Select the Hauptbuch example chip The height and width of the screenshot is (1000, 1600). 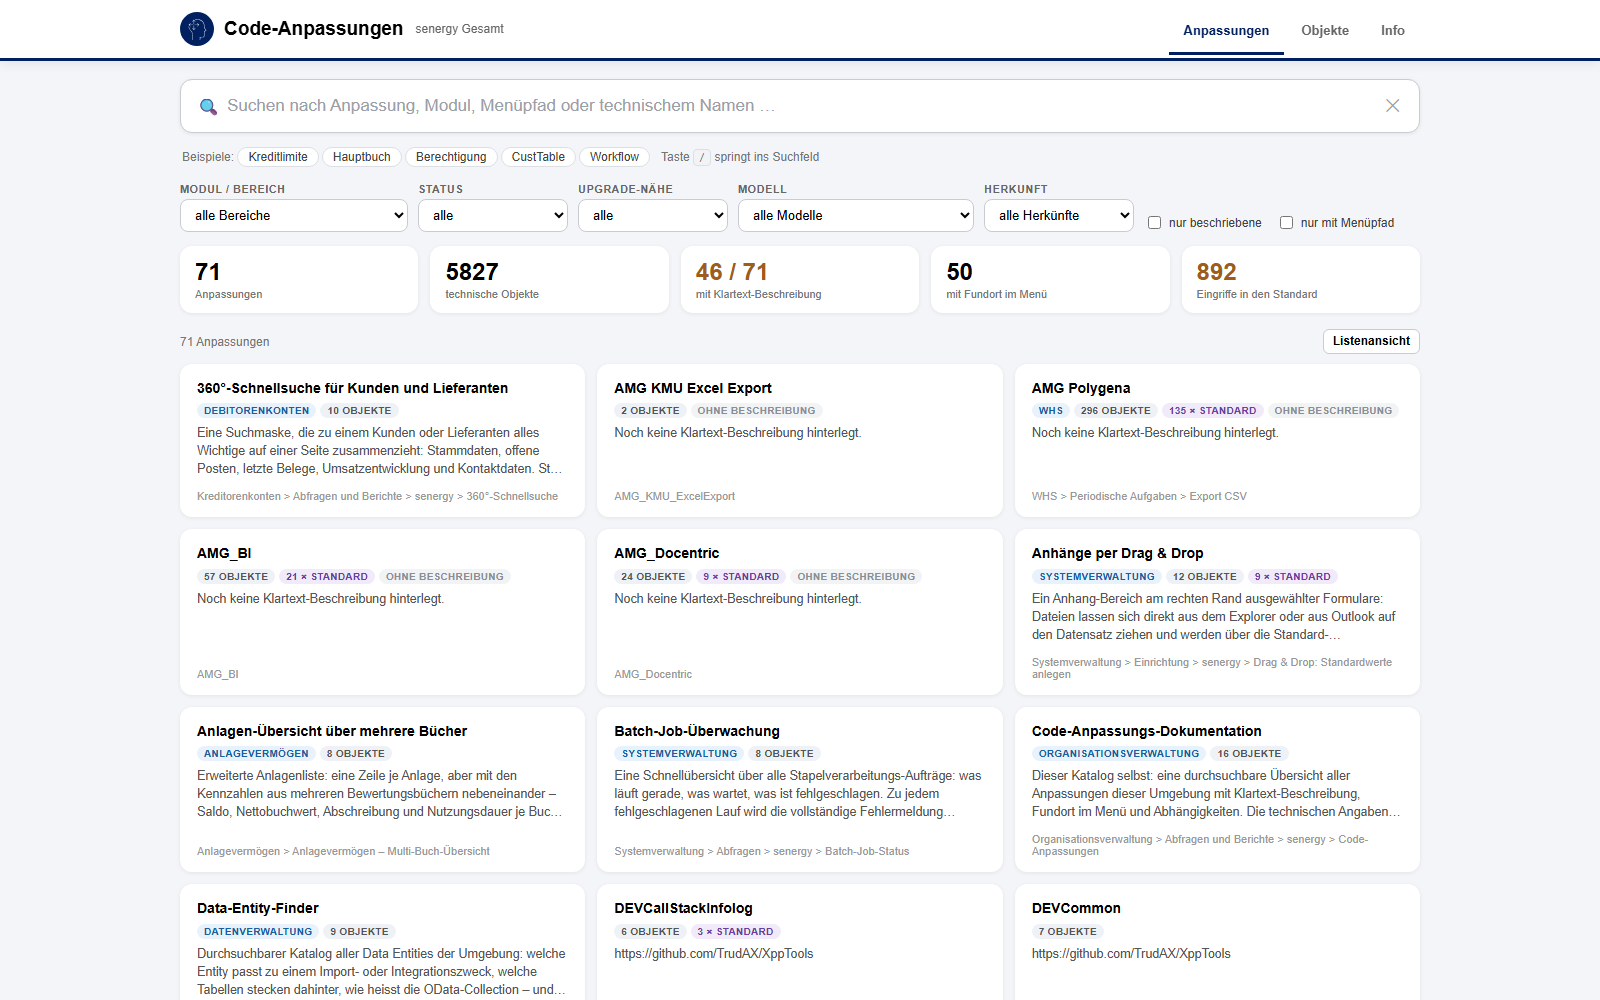coord(362,157)
